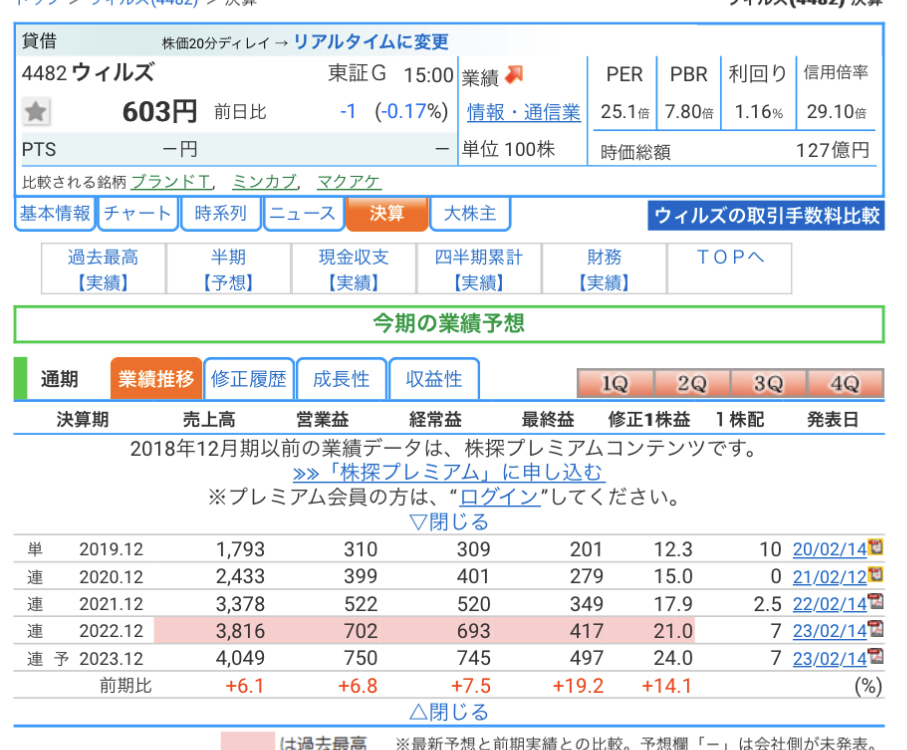
Task: Select the 時系列 tab
Action: coord(221,213)
